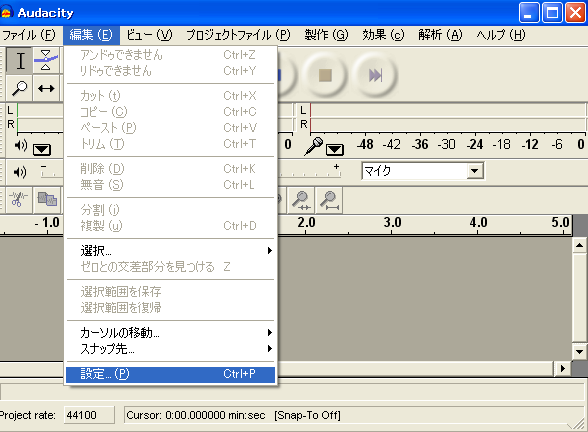Click the input level meter L channel

coord(448,111)
